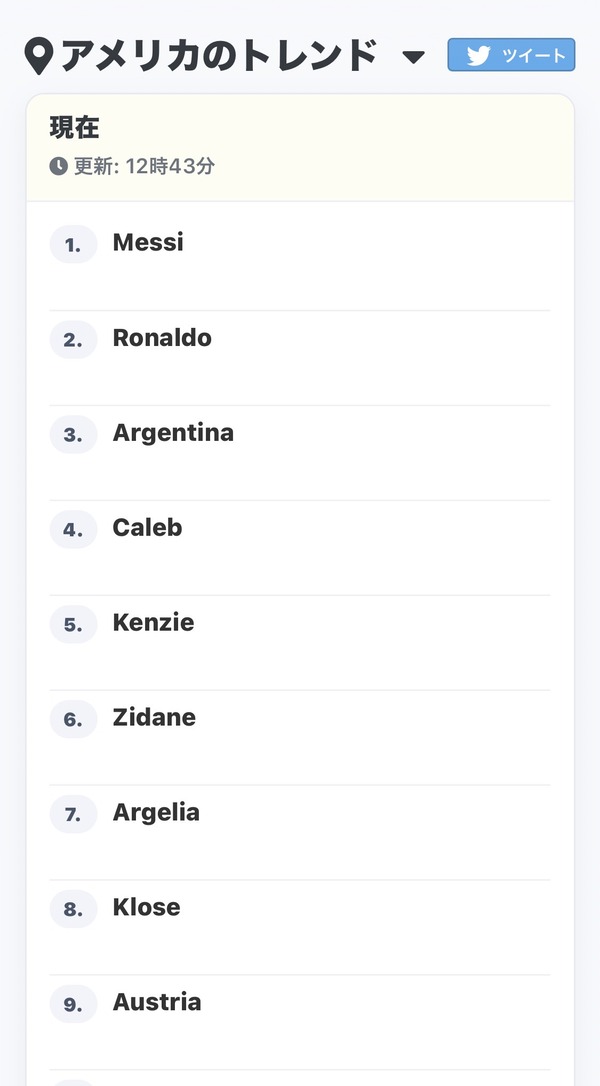Click the 現在 section header

(75, 128)
